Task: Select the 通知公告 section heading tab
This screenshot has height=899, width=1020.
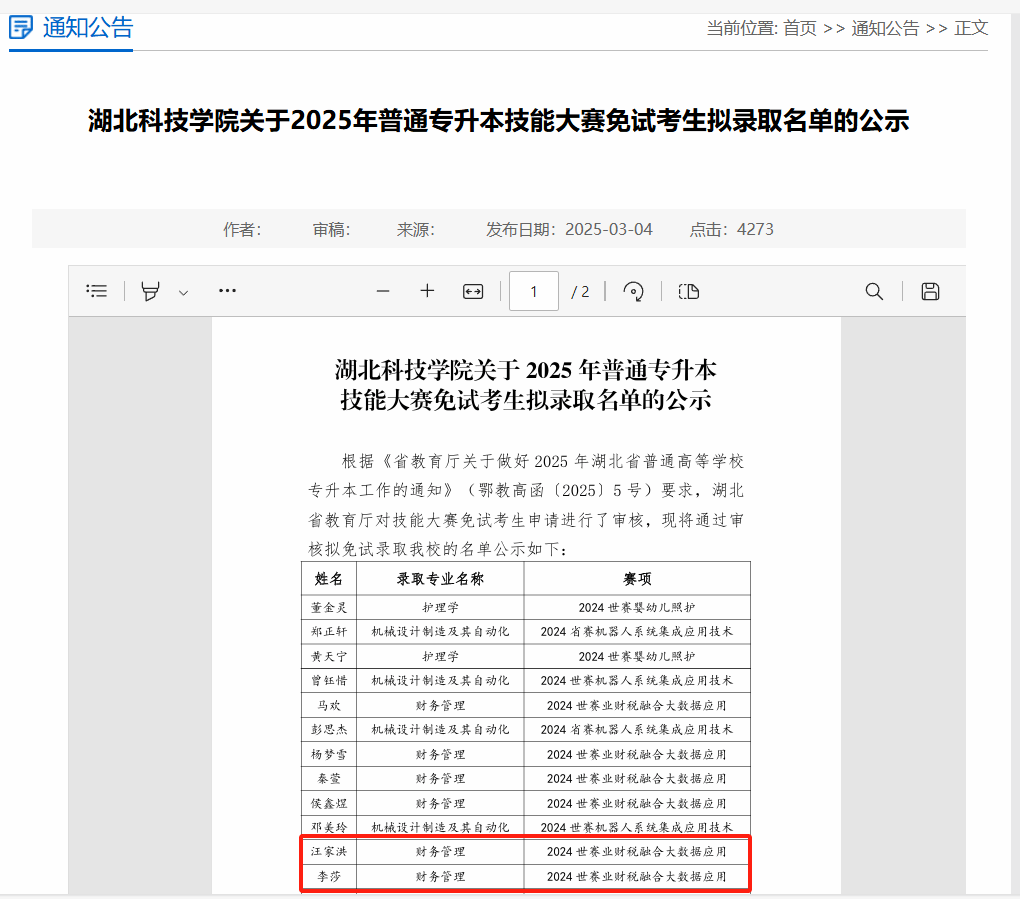Action: click(x=88, y=28)
